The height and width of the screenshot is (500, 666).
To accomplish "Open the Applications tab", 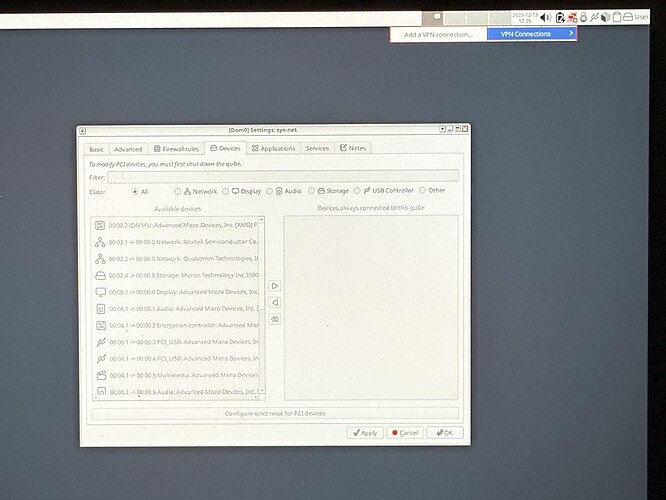I will tap(273, 148).
